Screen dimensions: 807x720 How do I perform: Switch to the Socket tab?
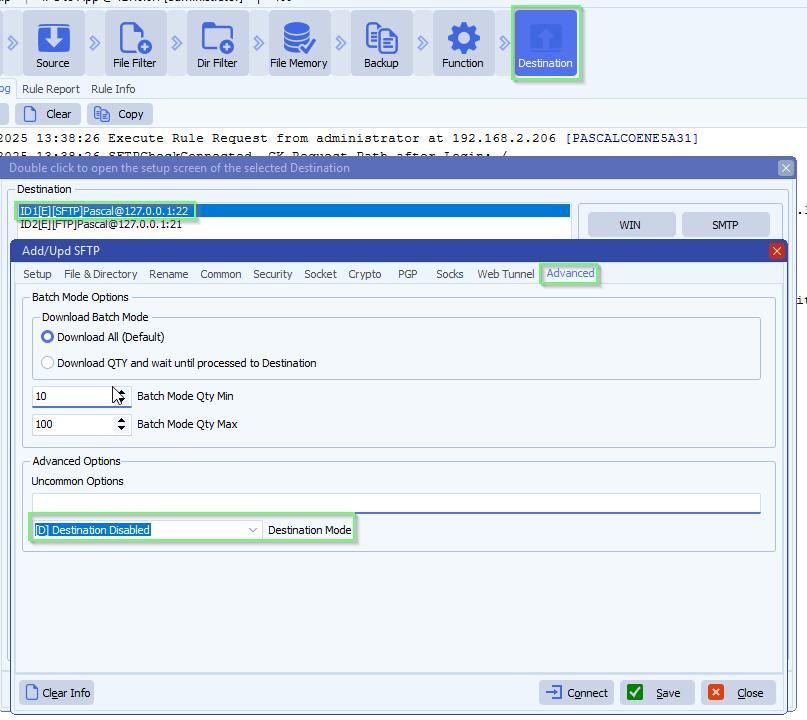[x=320, y=274]
